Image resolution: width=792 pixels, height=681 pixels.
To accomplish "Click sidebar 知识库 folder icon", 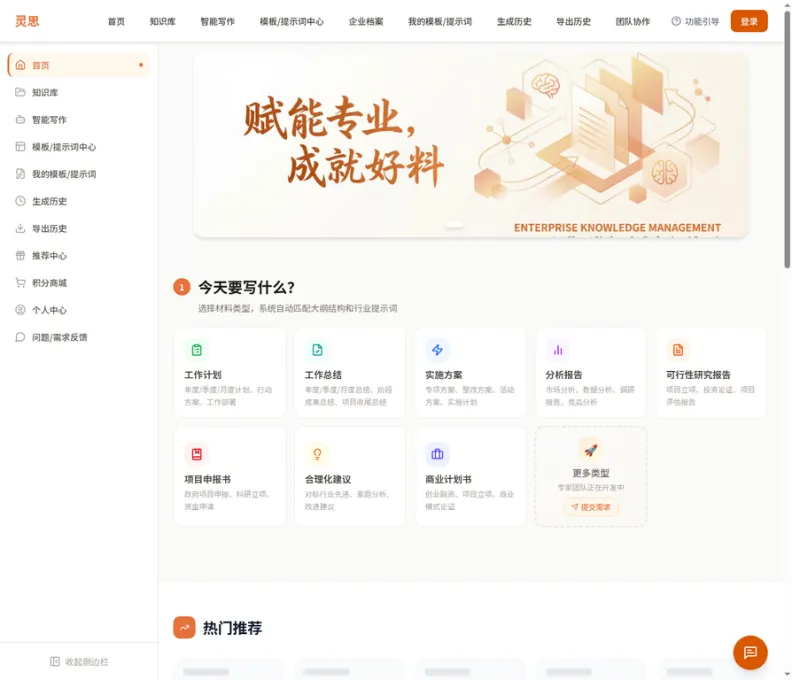I will tap(20, 92).
